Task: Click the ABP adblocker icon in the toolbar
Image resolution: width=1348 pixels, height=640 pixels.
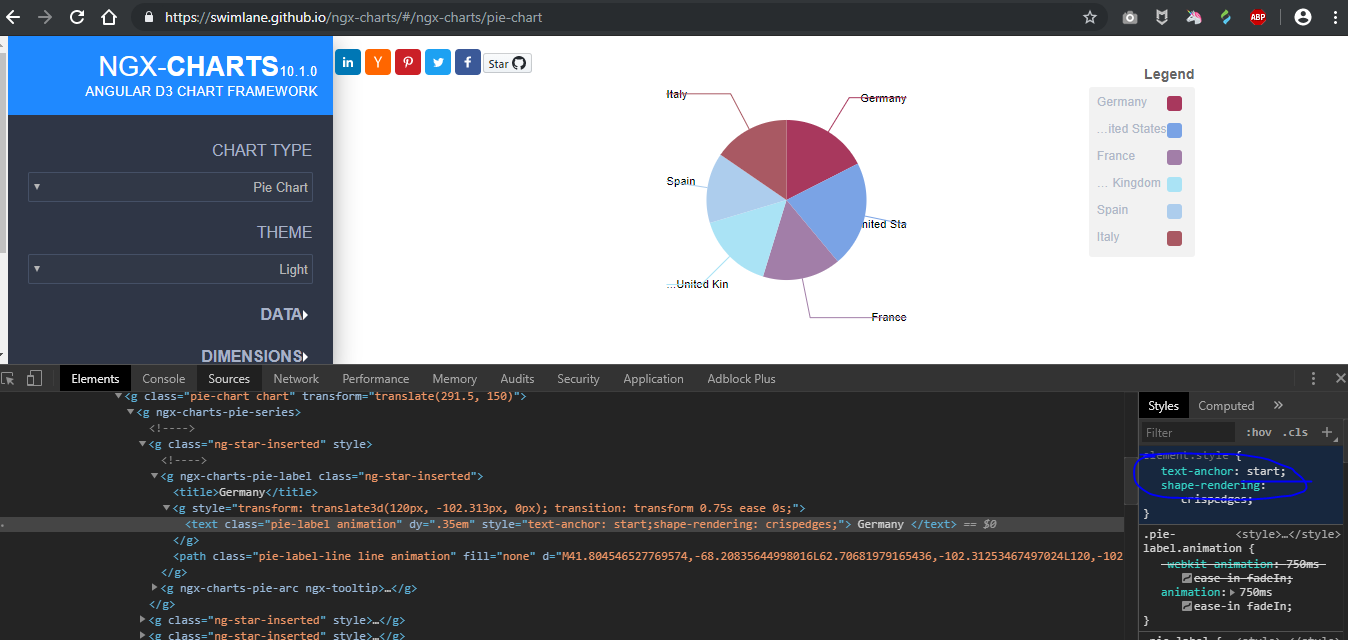Action: (x=1258, y=17)
